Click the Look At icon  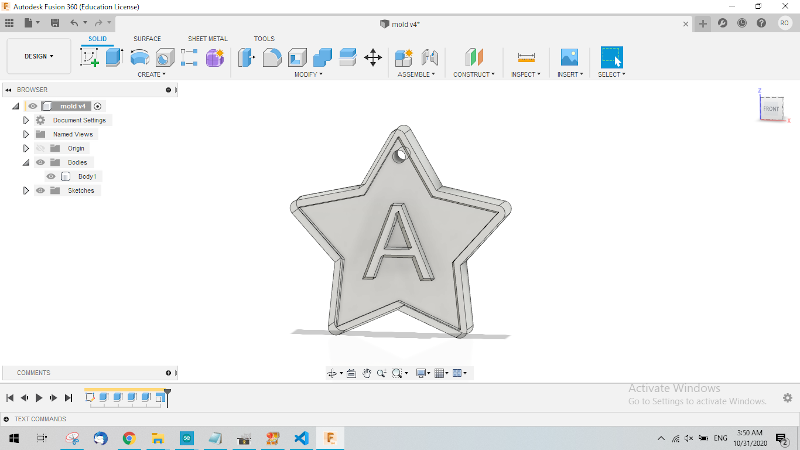point(351,373)
